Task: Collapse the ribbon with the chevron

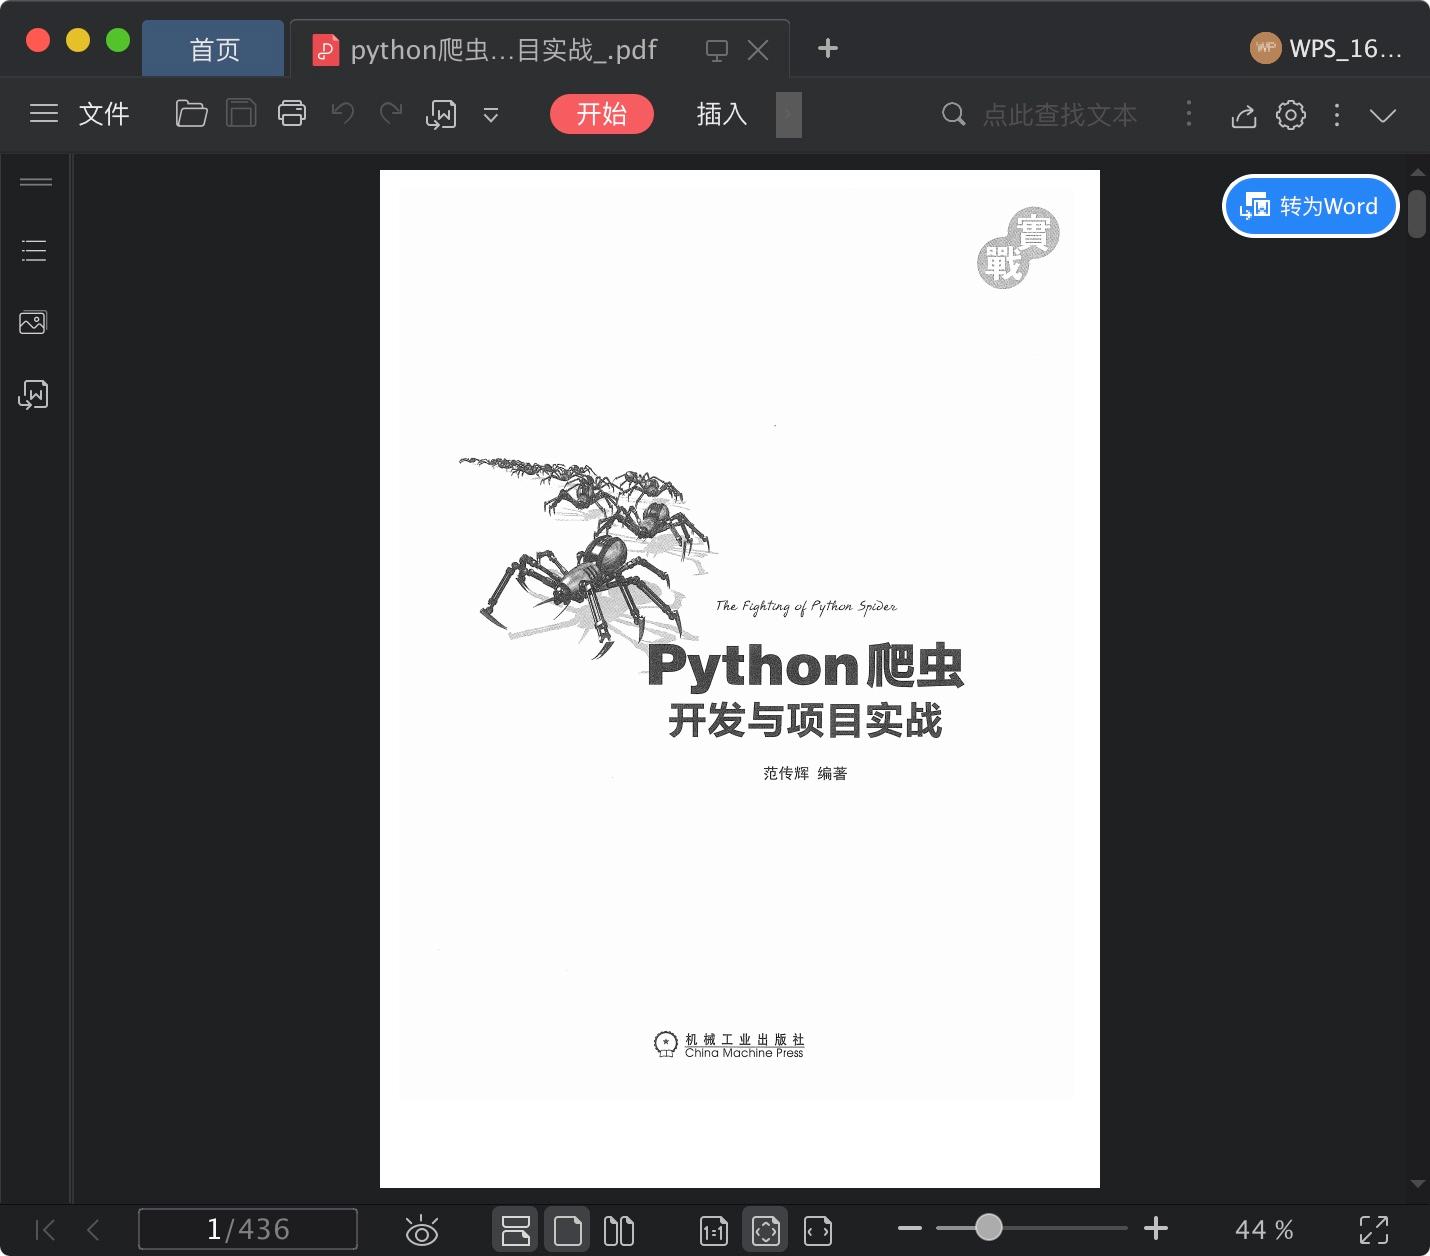Action: pyautogui.click(x=1383, y=116)
